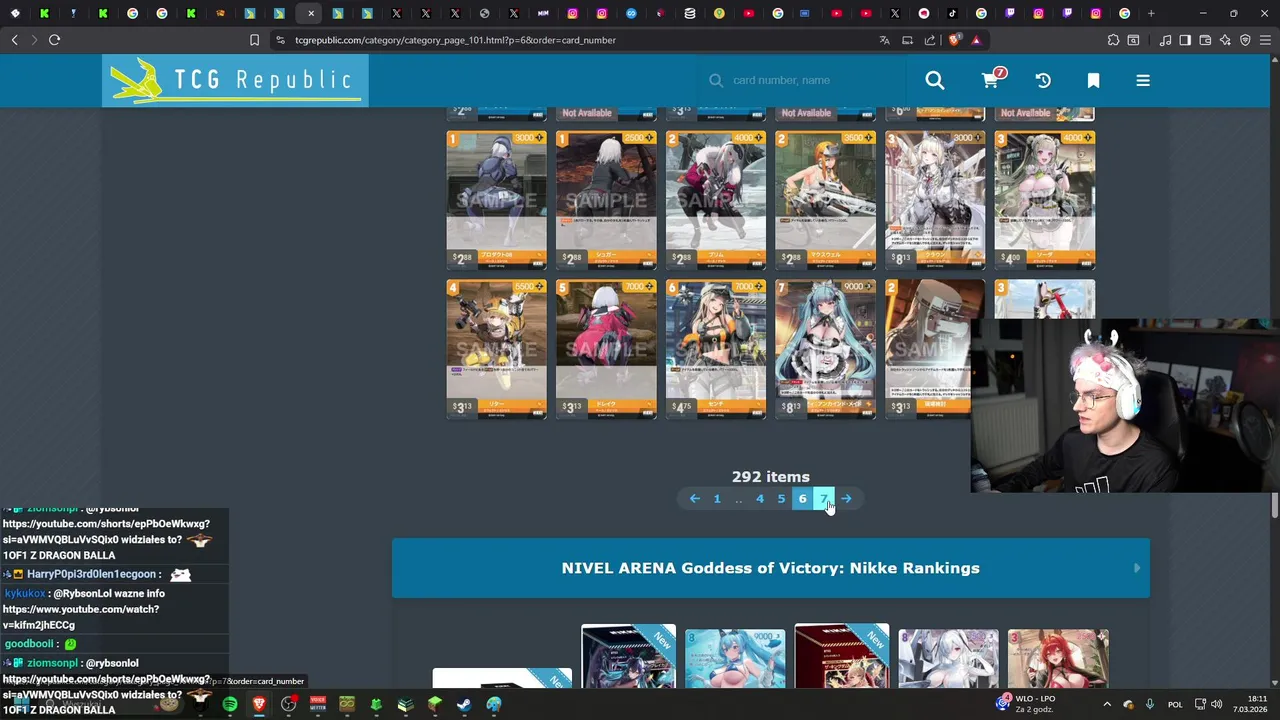1280x720 pixels.
Task: Open the cost 4 card with 5500 power
Action: click(x=496, y=349)
